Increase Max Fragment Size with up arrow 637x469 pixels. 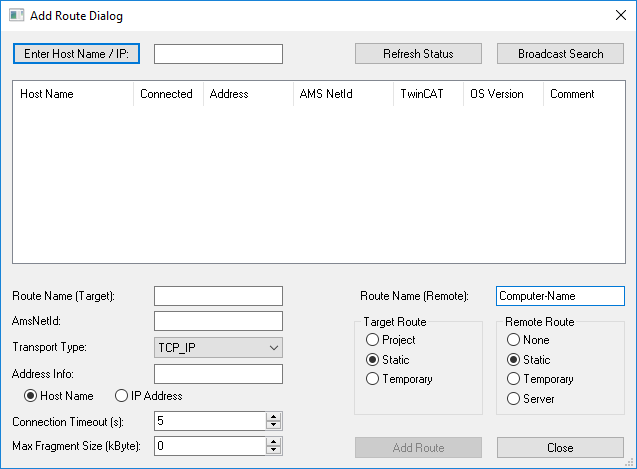(273, 442)
